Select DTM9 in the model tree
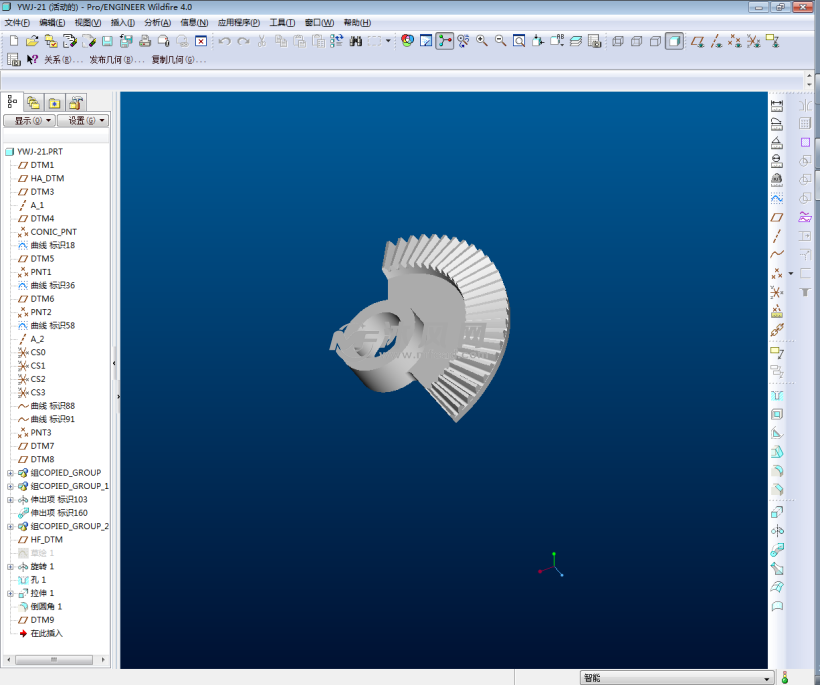820x685 pixels. click(x=42, y=620)
